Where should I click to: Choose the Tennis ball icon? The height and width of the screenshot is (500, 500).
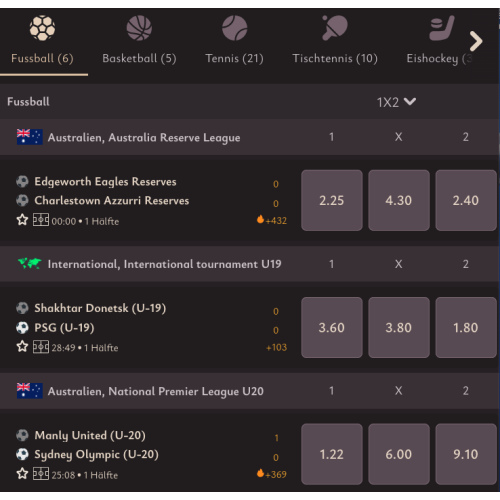click(x=235, y=28)
